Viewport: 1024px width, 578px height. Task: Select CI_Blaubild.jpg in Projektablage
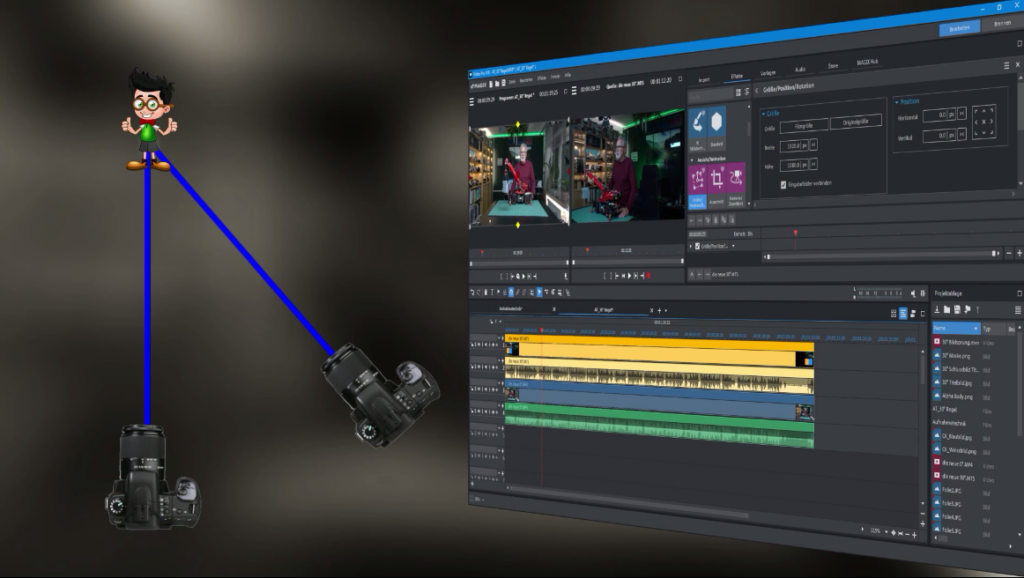(957, 437)
